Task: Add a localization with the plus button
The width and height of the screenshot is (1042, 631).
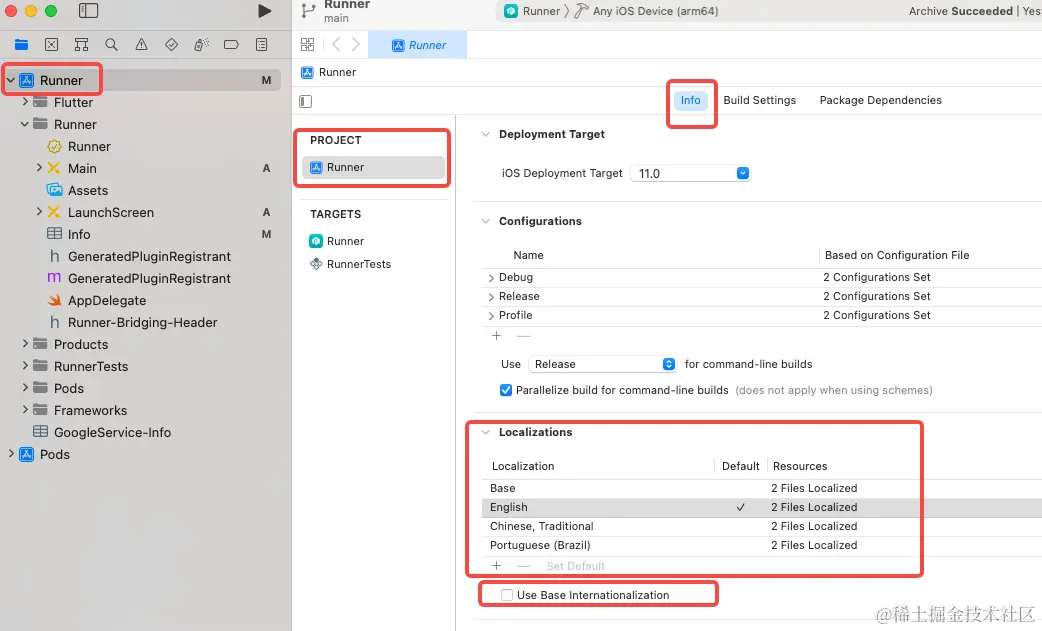Action: 496,566
